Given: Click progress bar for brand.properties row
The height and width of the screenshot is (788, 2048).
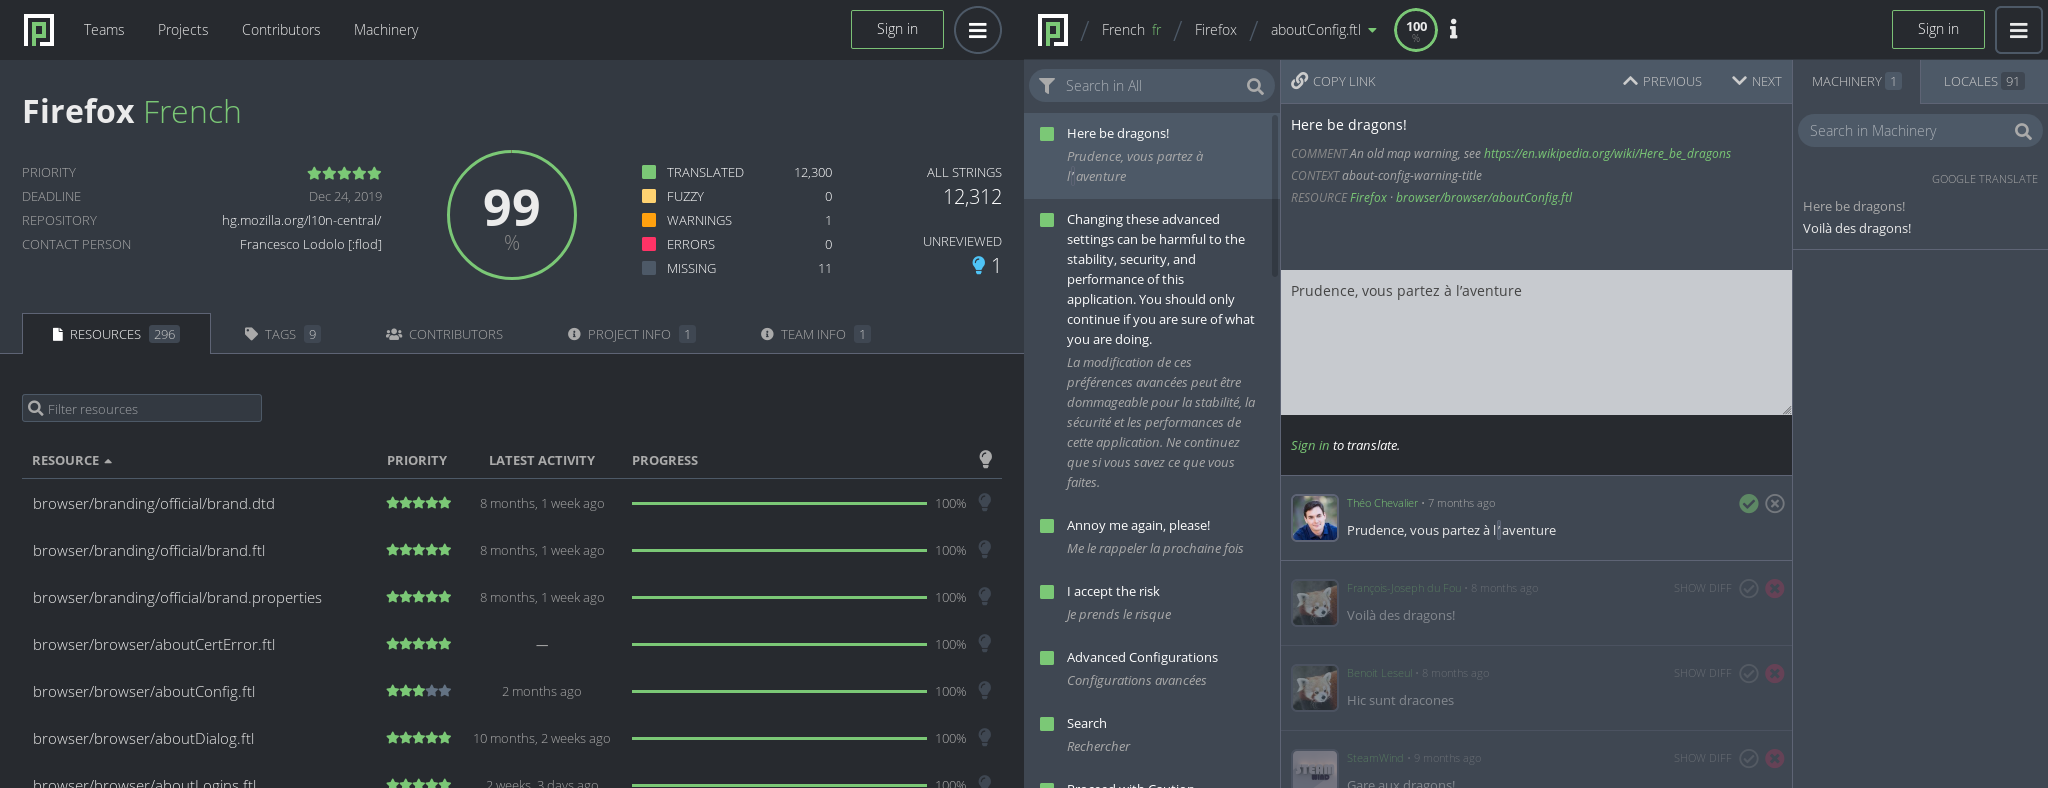Looking at the screenshot, I should (x=779, y=597).
